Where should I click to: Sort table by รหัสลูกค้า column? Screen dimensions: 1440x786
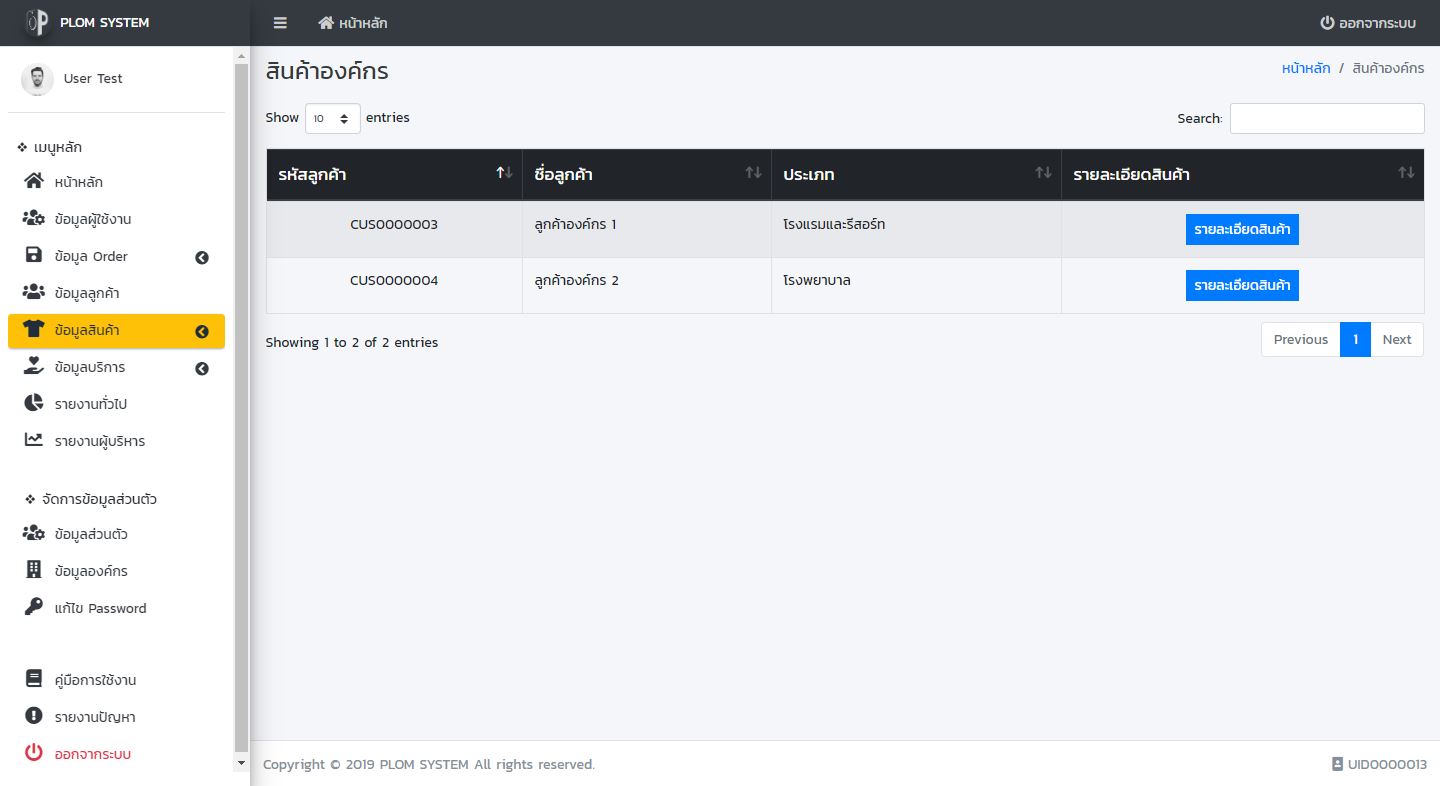click(x=394, y=174)
